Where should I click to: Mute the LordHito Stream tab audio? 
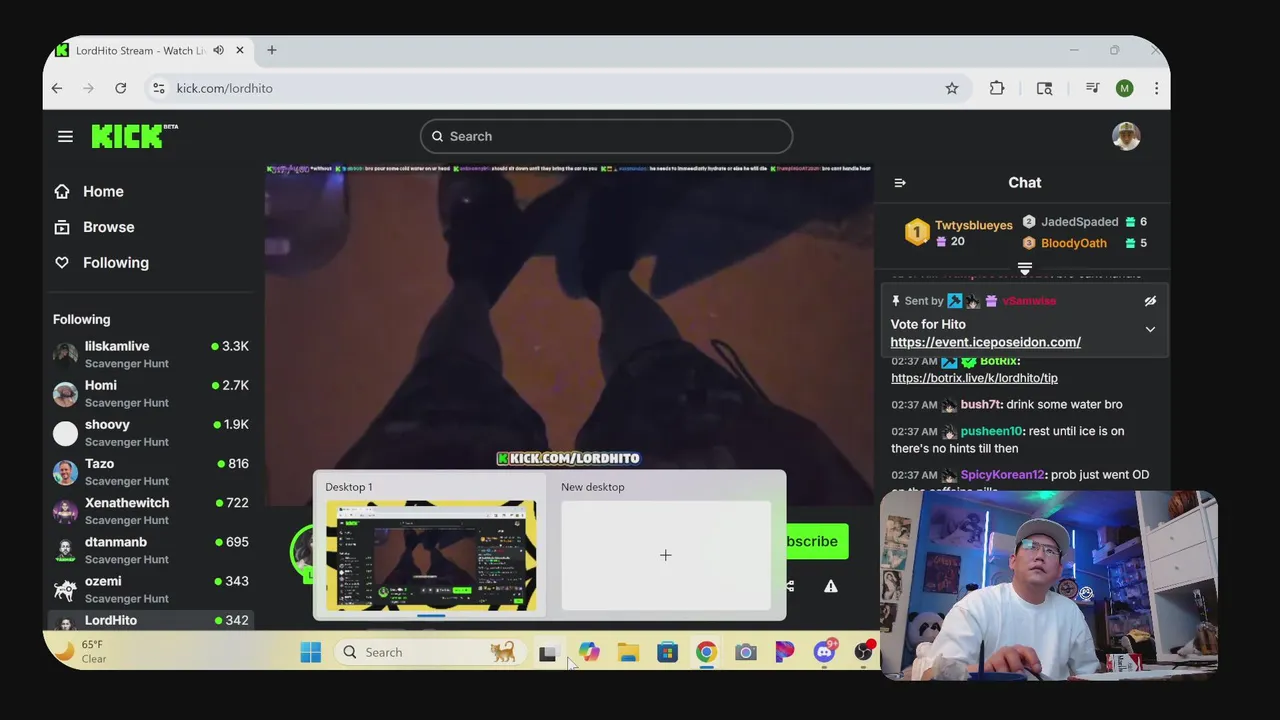[218, 50]
